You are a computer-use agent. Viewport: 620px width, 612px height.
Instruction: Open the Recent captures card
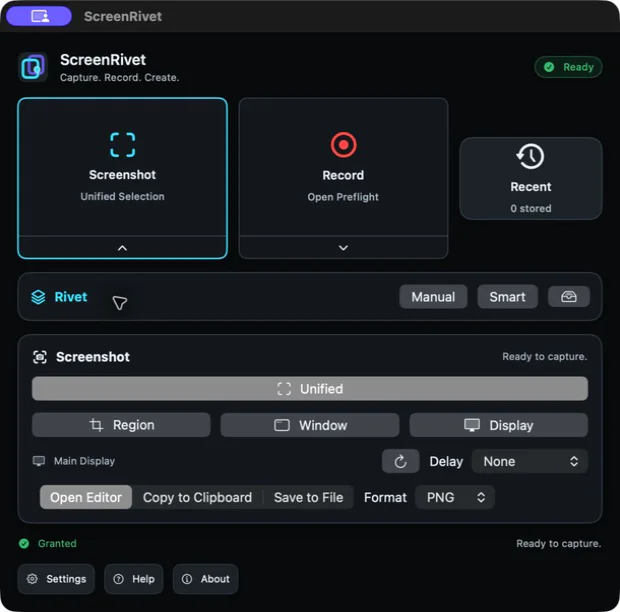coord(531,178)
